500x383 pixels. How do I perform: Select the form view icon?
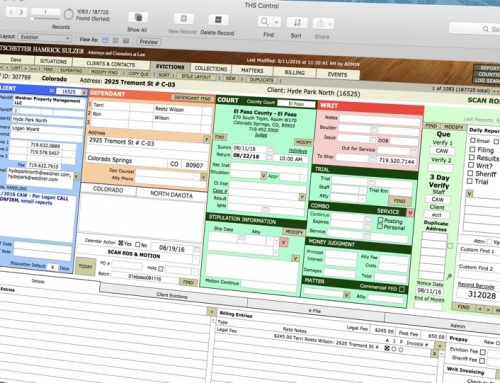click(x=105, y=40)
